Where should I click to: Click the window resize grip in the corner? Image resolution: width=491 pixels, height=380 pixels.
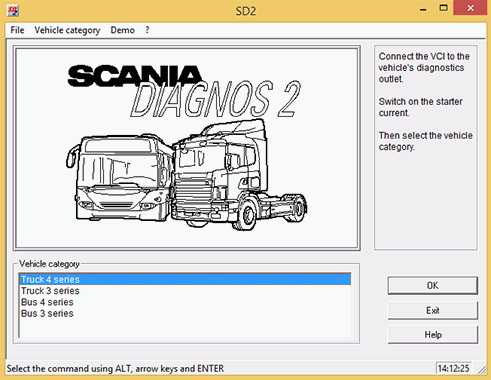pyautogui.click(x=482, y=370)
